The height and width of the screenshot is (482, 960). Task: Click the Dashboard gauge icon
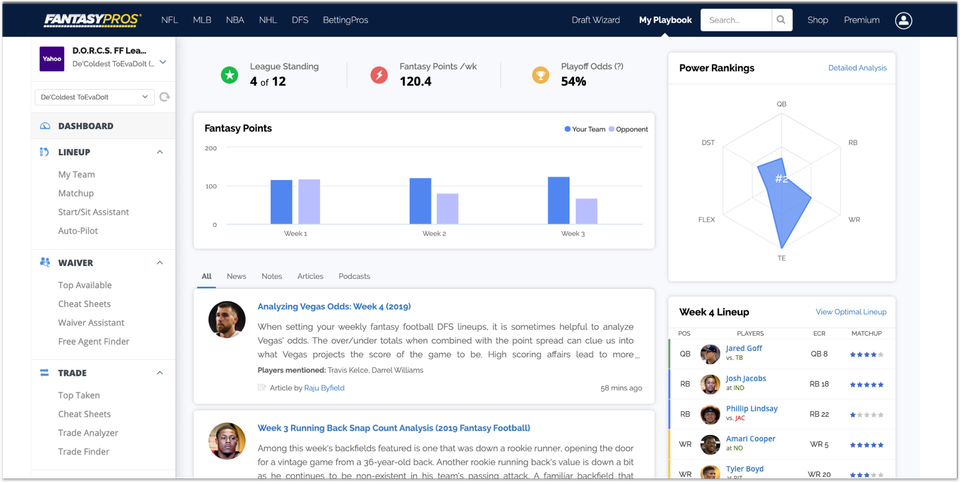pos(45,126)
